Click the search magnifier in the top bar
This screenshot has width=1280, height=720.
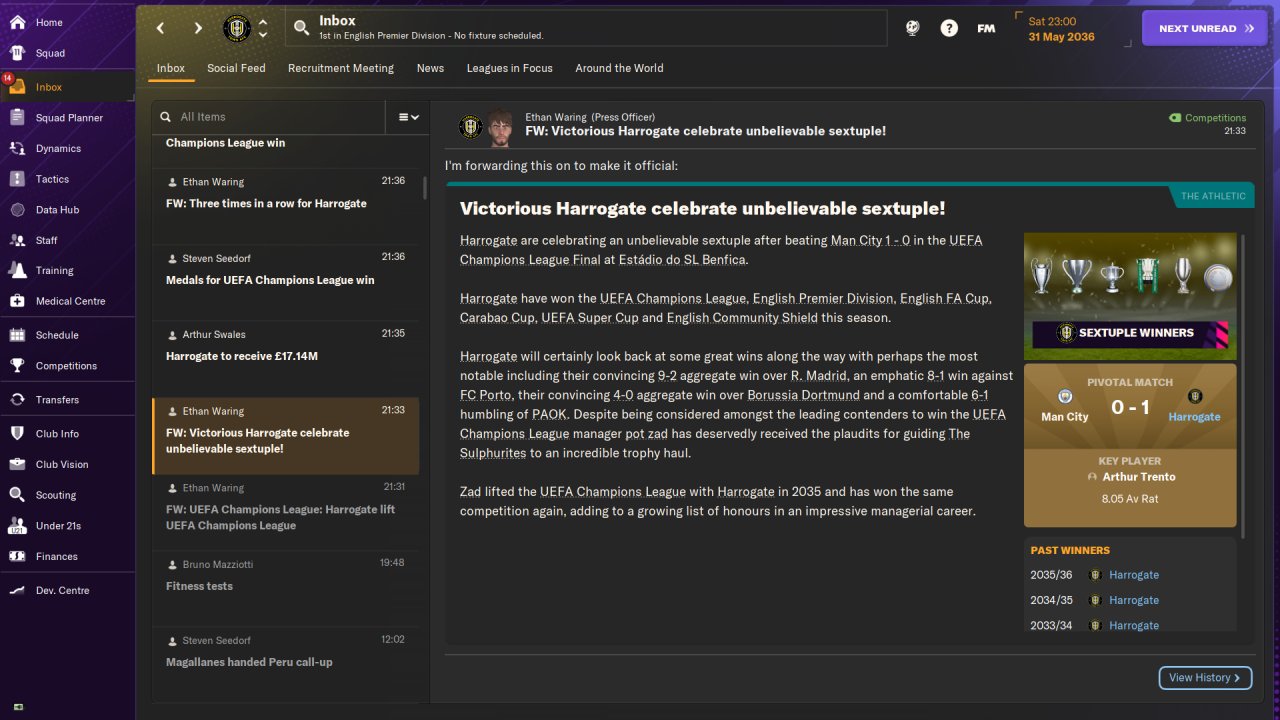302,28
